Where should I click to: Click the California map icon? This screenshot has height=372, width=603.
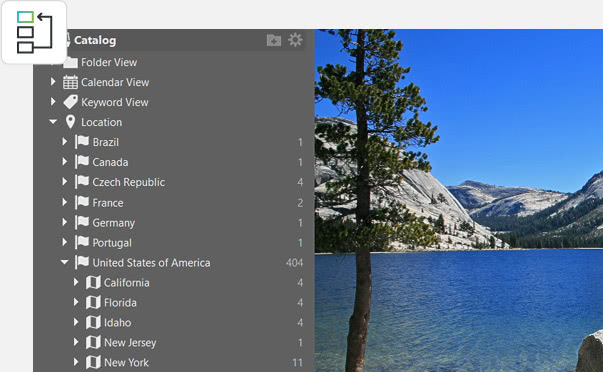93,282
